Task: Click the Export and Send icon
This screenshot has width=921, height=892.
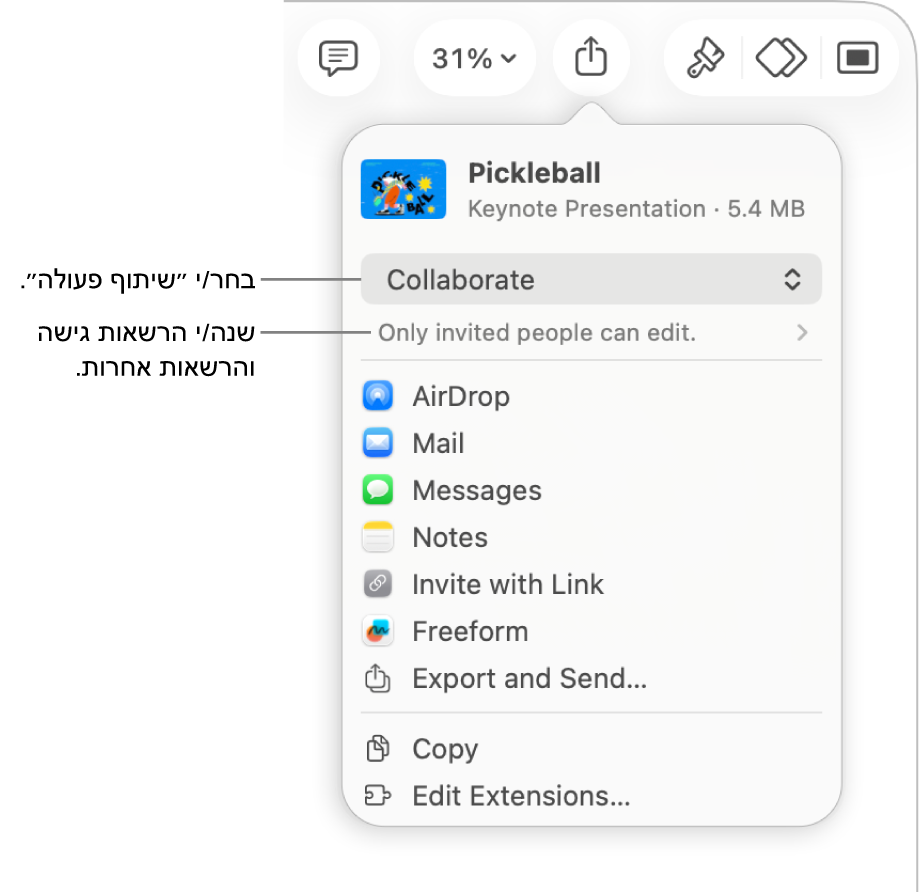Action: (x=378, y=678)
